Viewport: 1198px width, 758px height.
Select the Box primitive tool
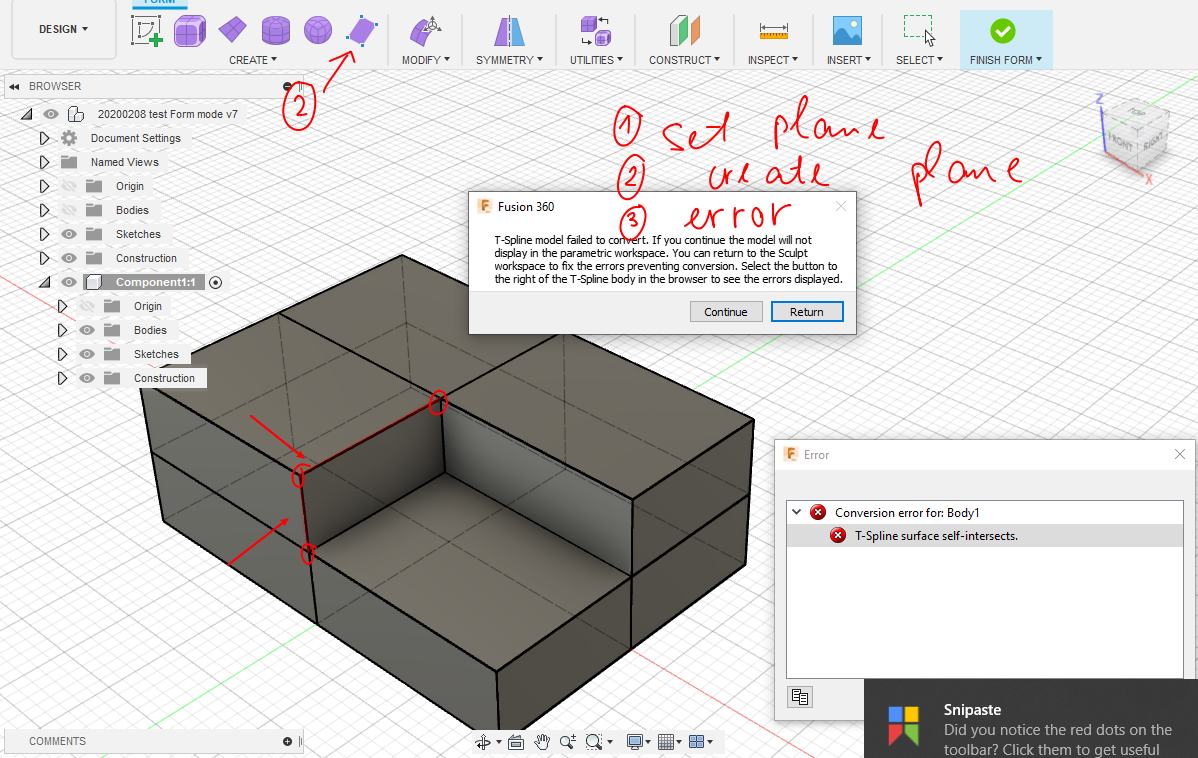coord(190,30)
